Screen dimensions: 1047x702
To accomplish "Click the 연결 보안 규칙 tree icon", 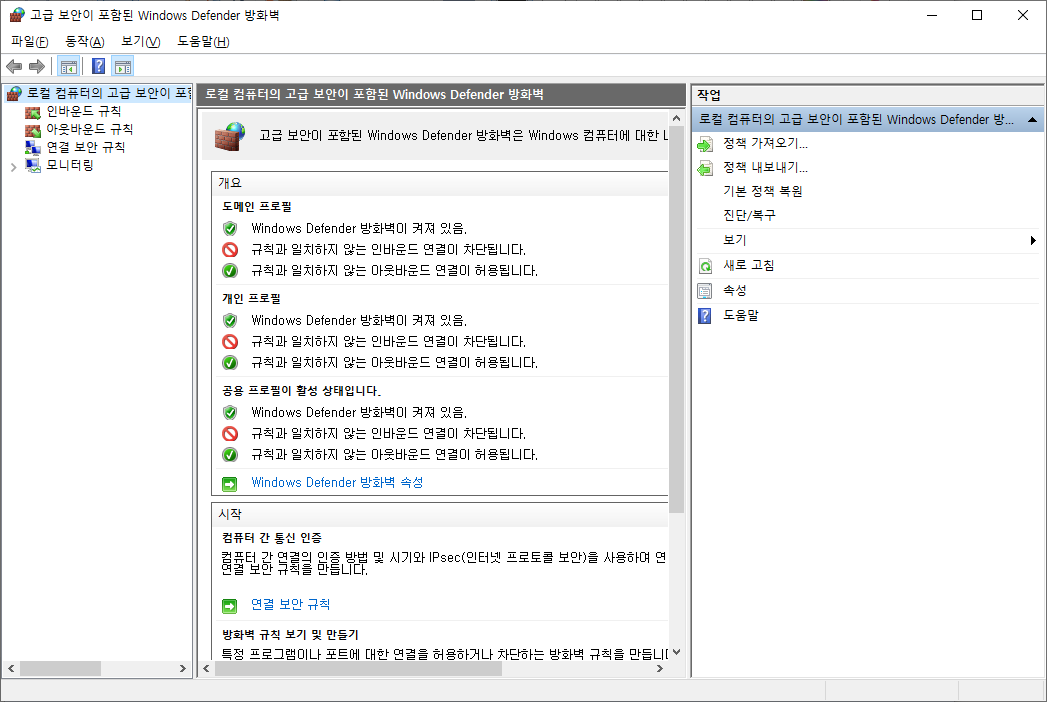I will 33,148.
